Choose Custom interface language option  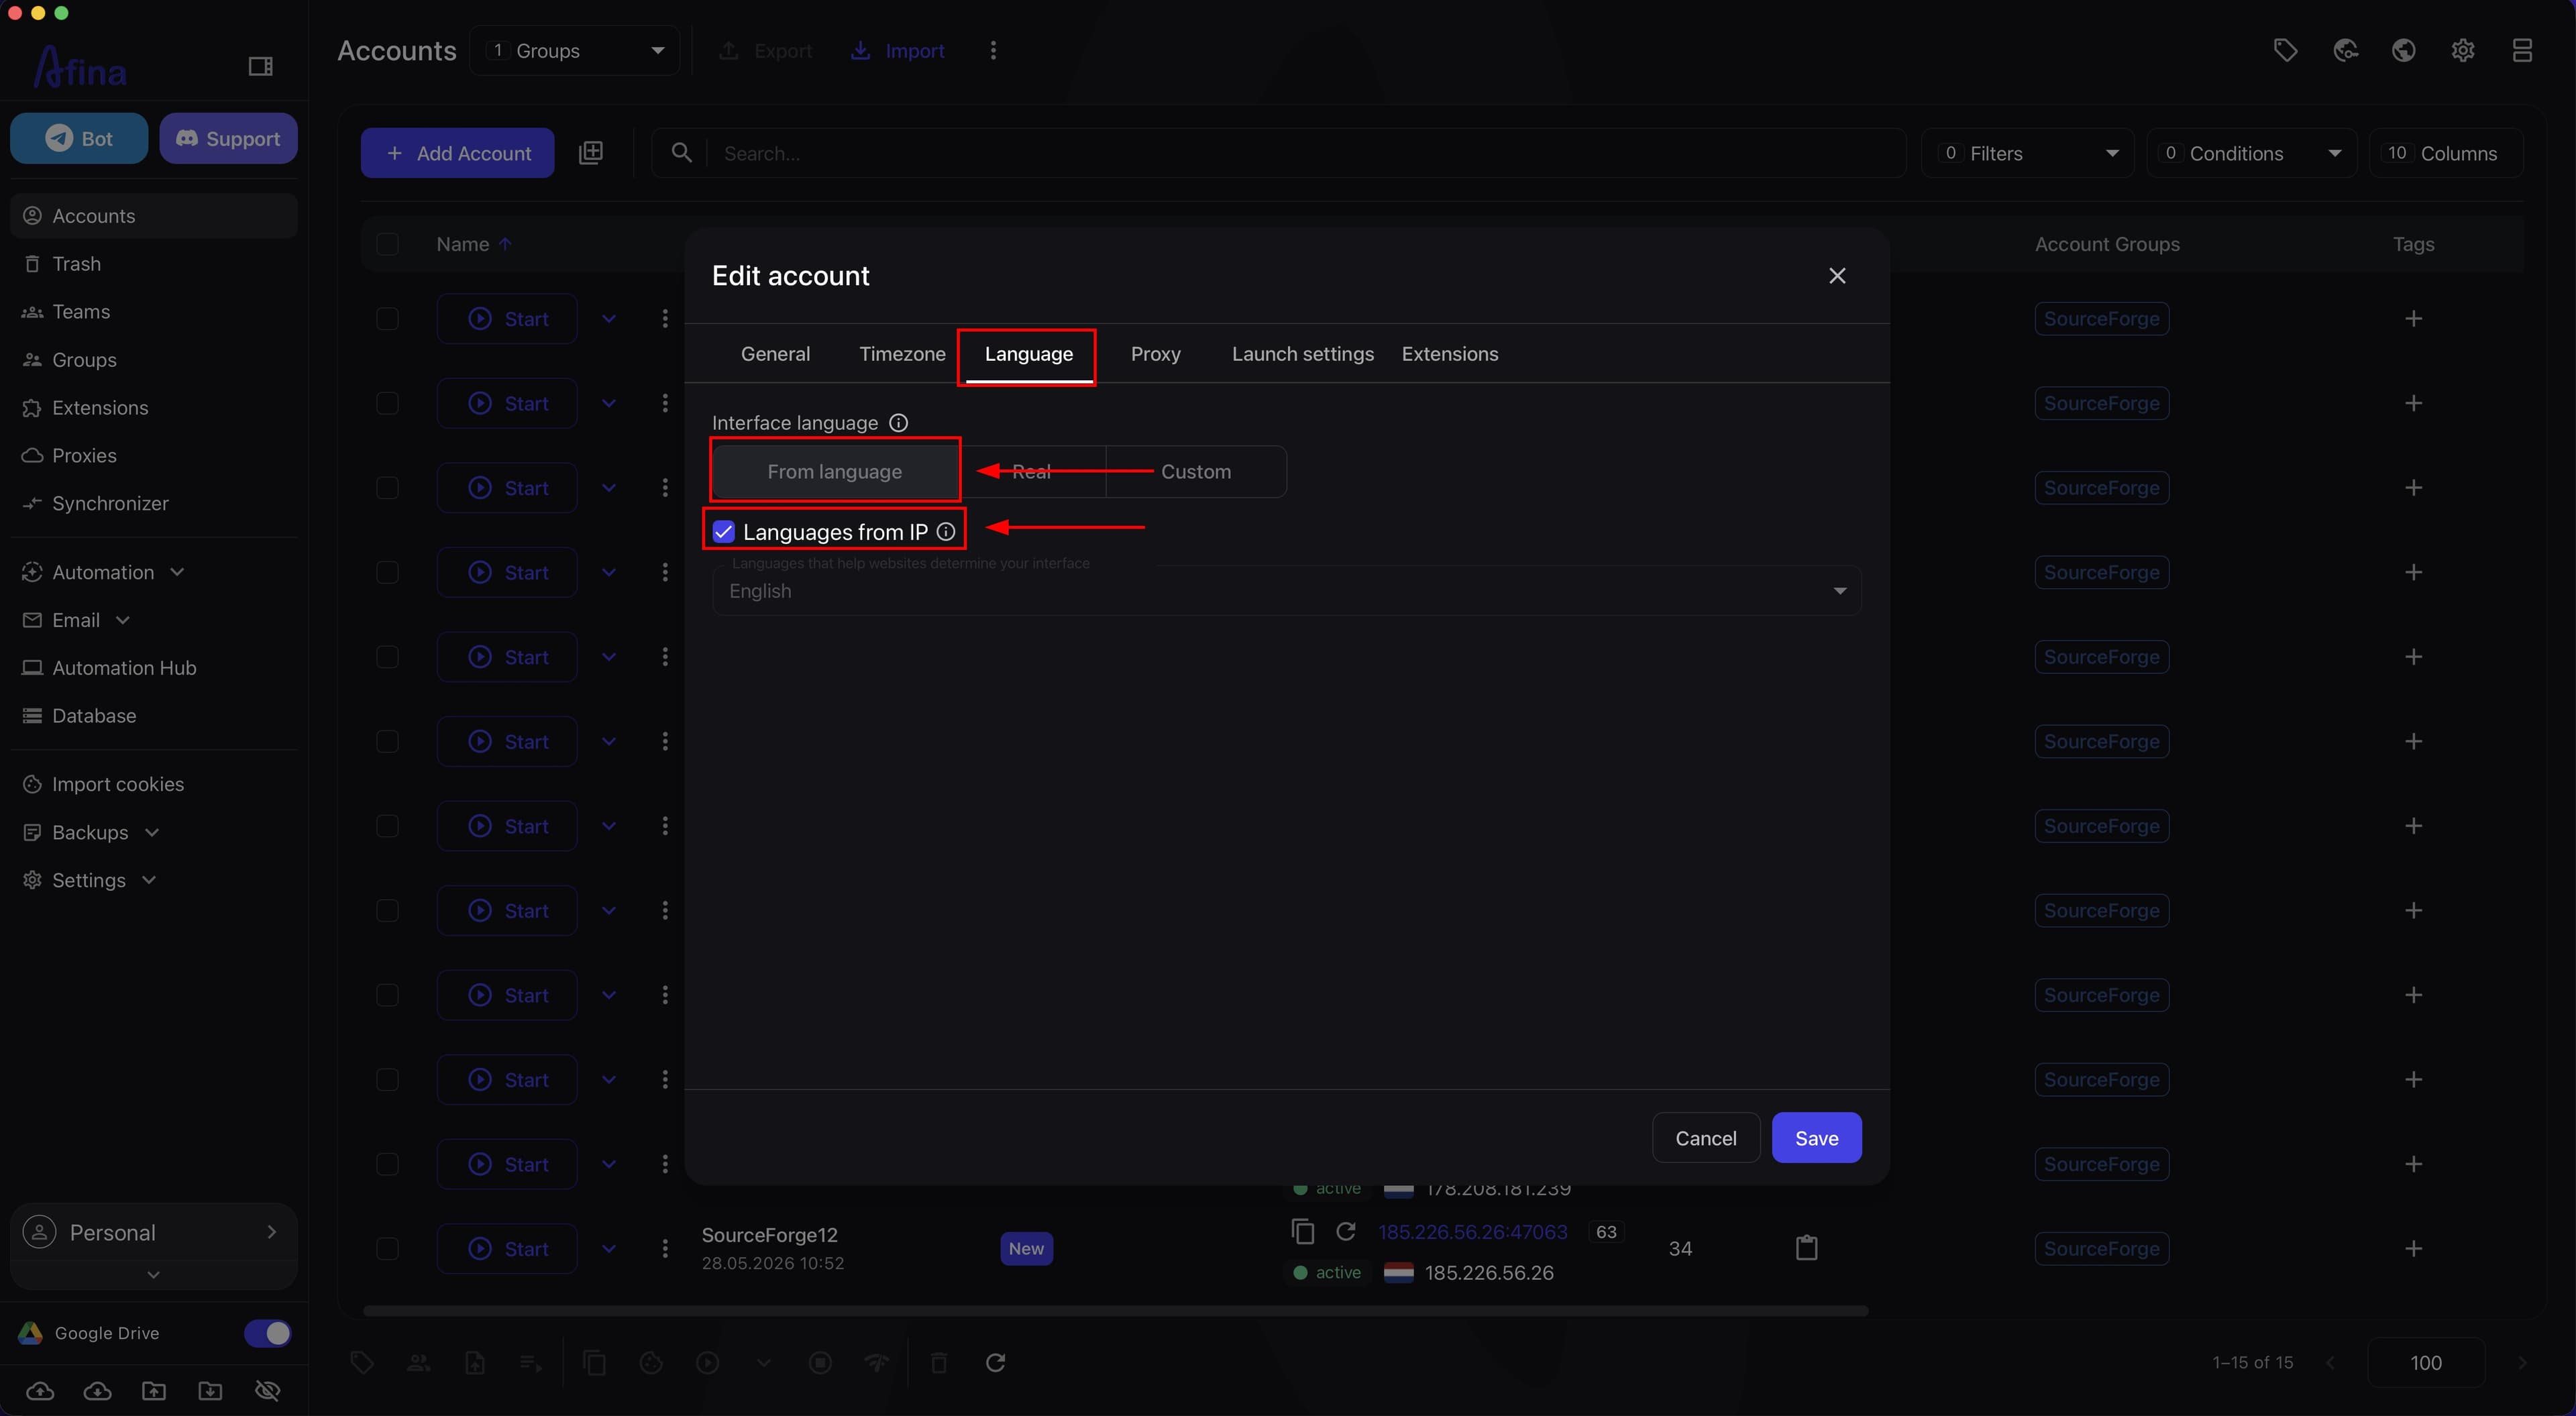tap(1195, 471)
